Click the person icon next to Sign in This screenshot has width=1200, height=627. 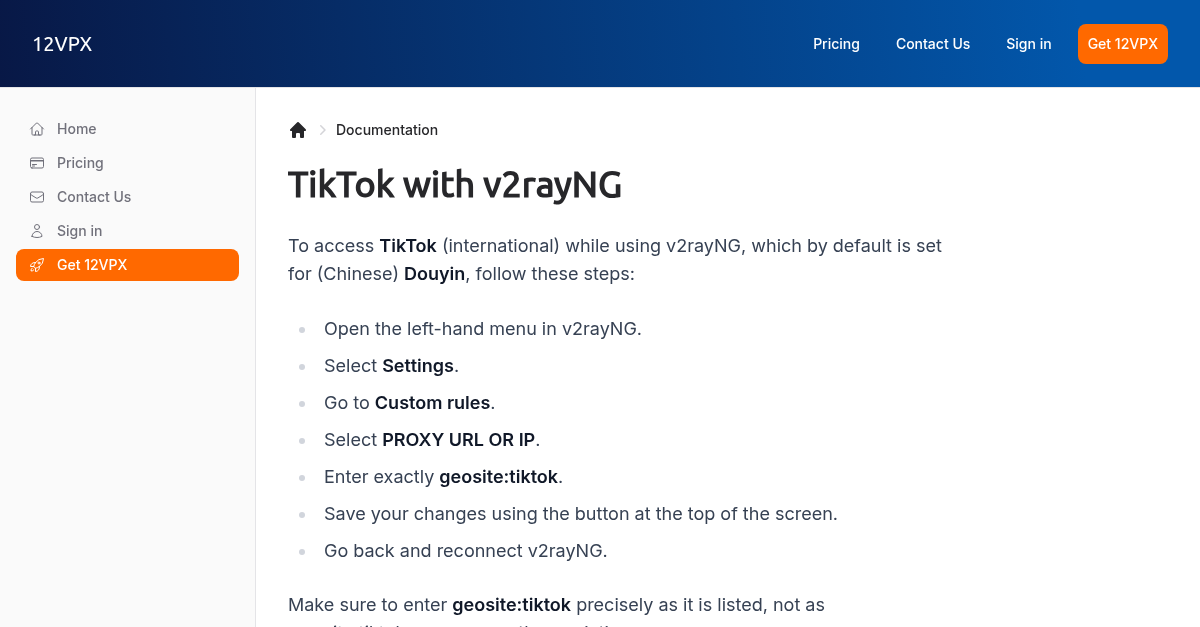[x=36, y=231]
